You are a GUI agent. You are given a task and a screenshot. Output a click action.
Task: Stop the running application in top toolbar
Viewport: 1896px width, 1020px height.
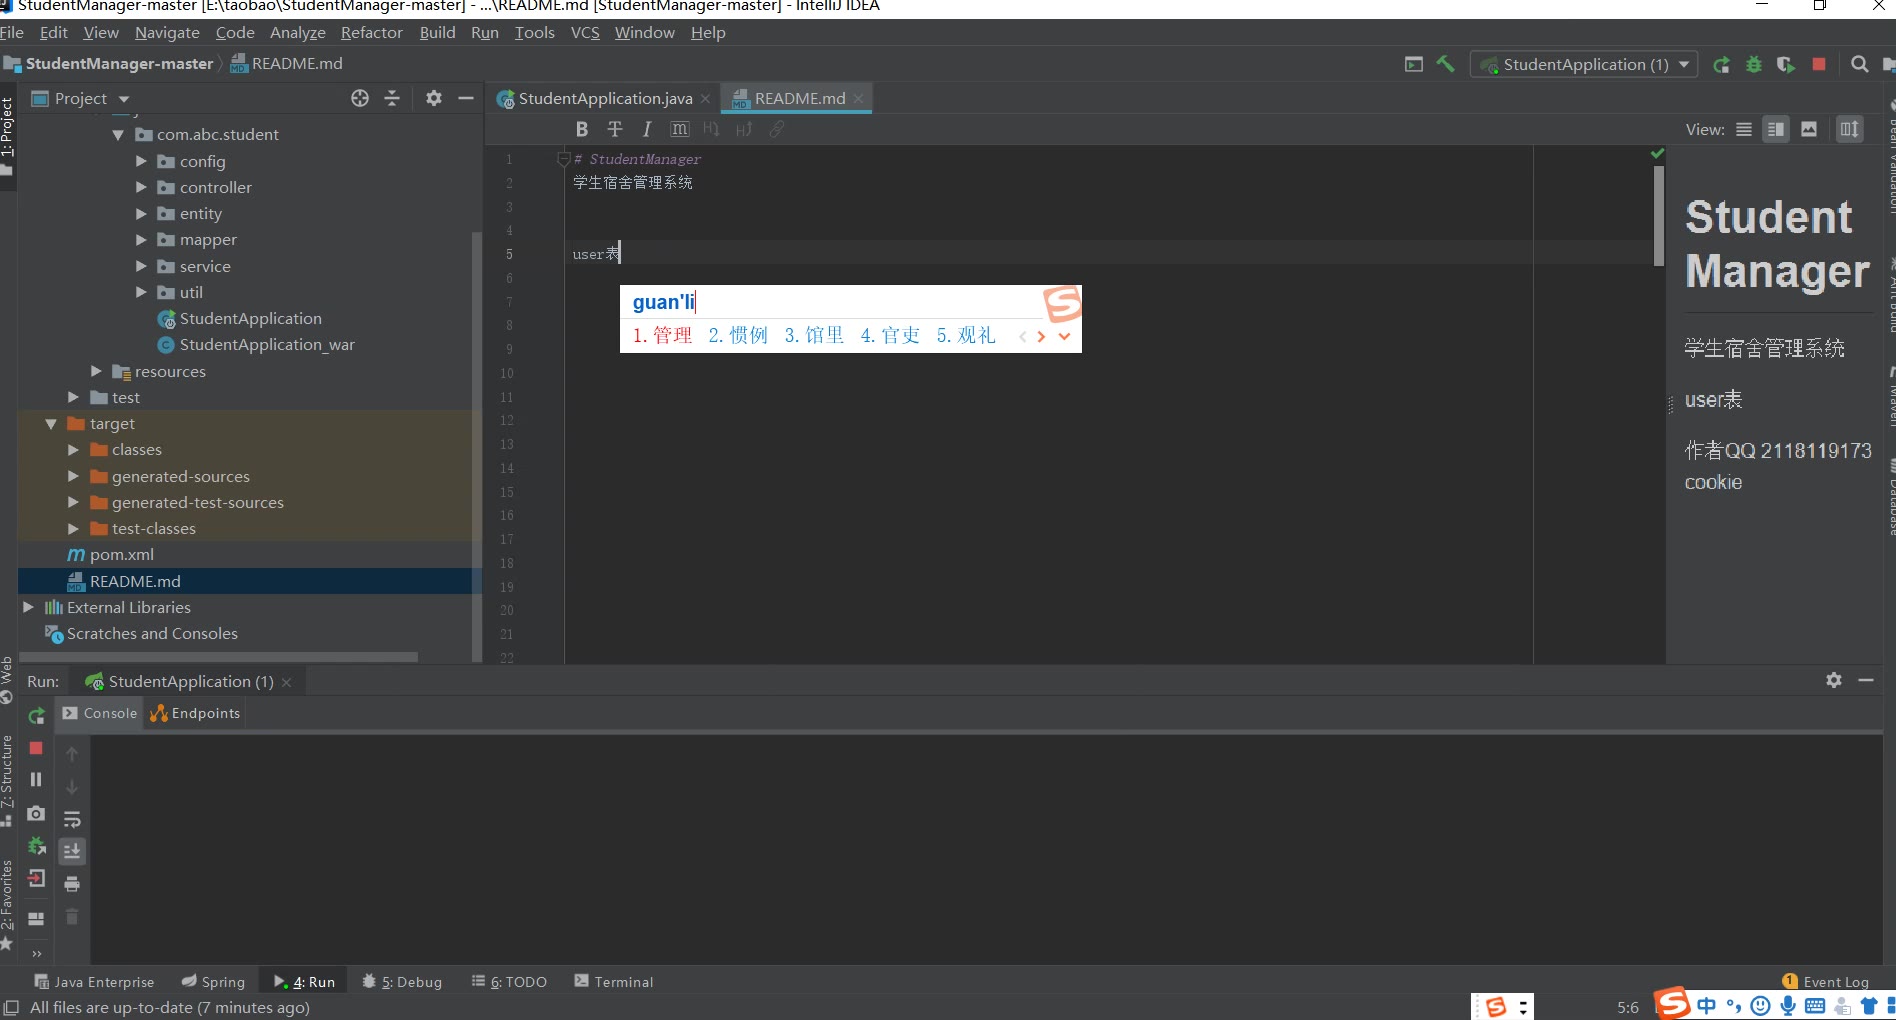click(1819, 65)
